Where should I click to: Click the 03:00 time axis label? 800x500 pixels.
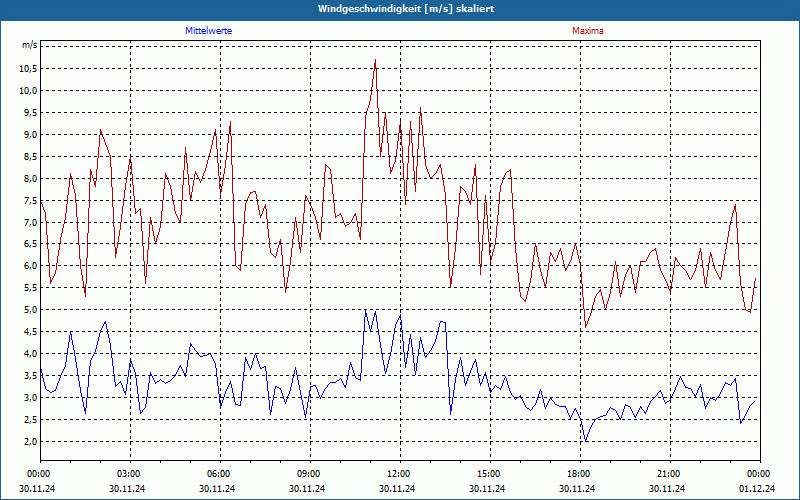pos(130,474)
